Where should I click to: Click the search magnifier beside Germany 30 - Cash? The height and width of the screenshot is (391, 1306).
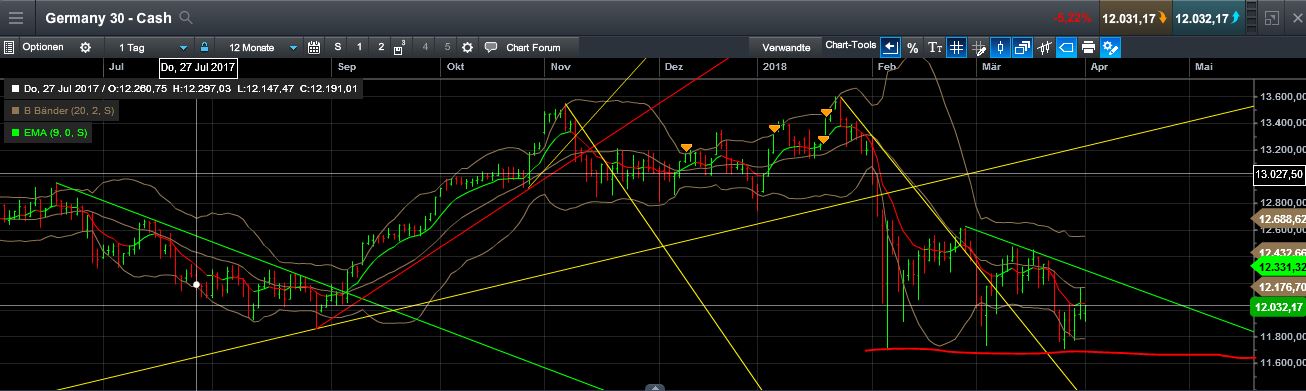point(186,18)
